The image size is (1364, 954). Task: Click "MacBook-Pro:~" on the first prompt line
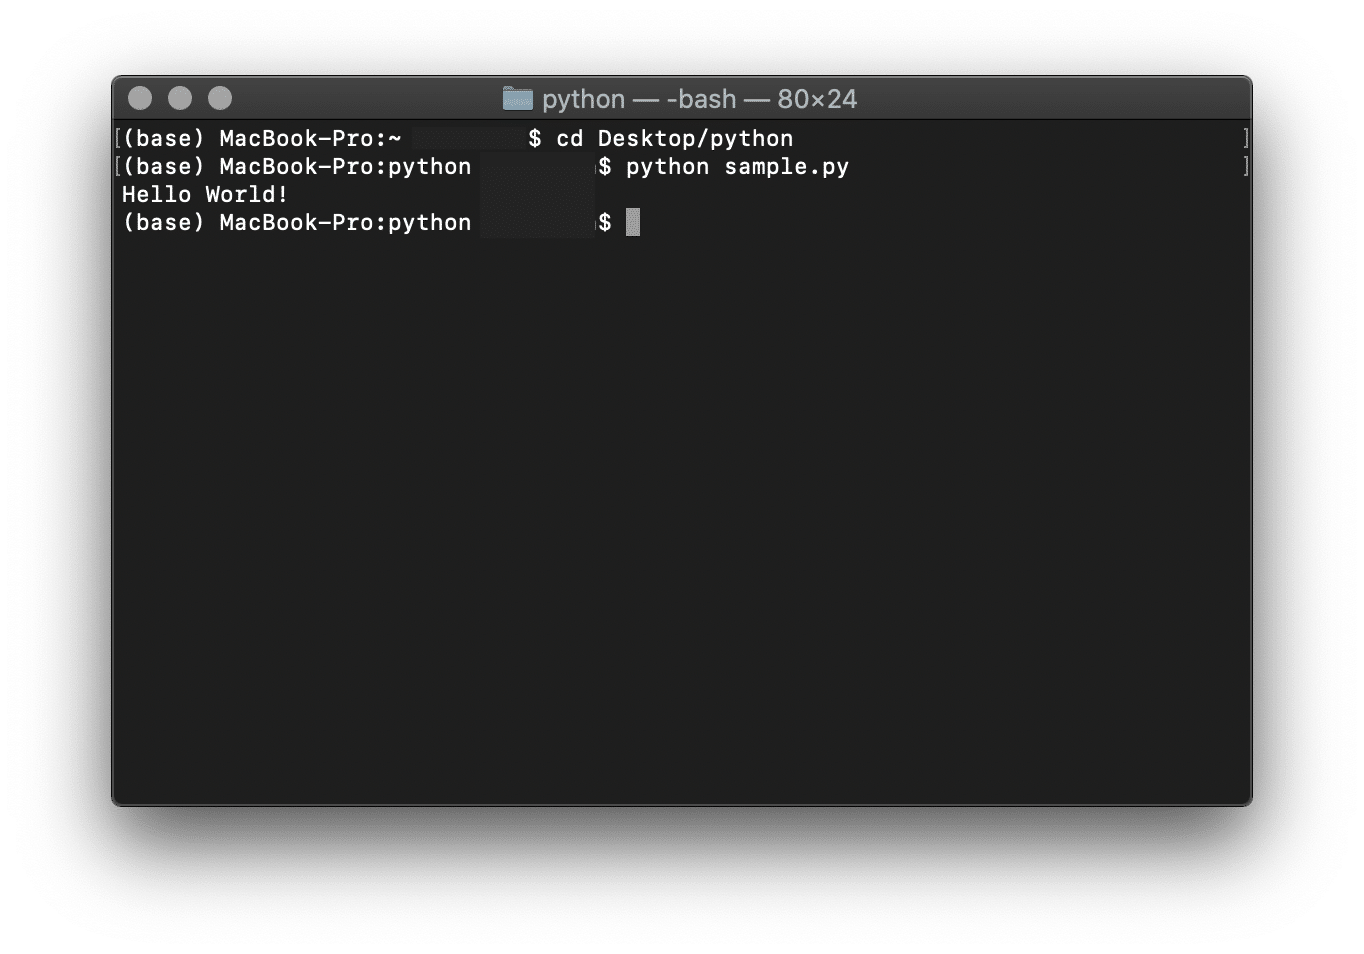[310, 139]
